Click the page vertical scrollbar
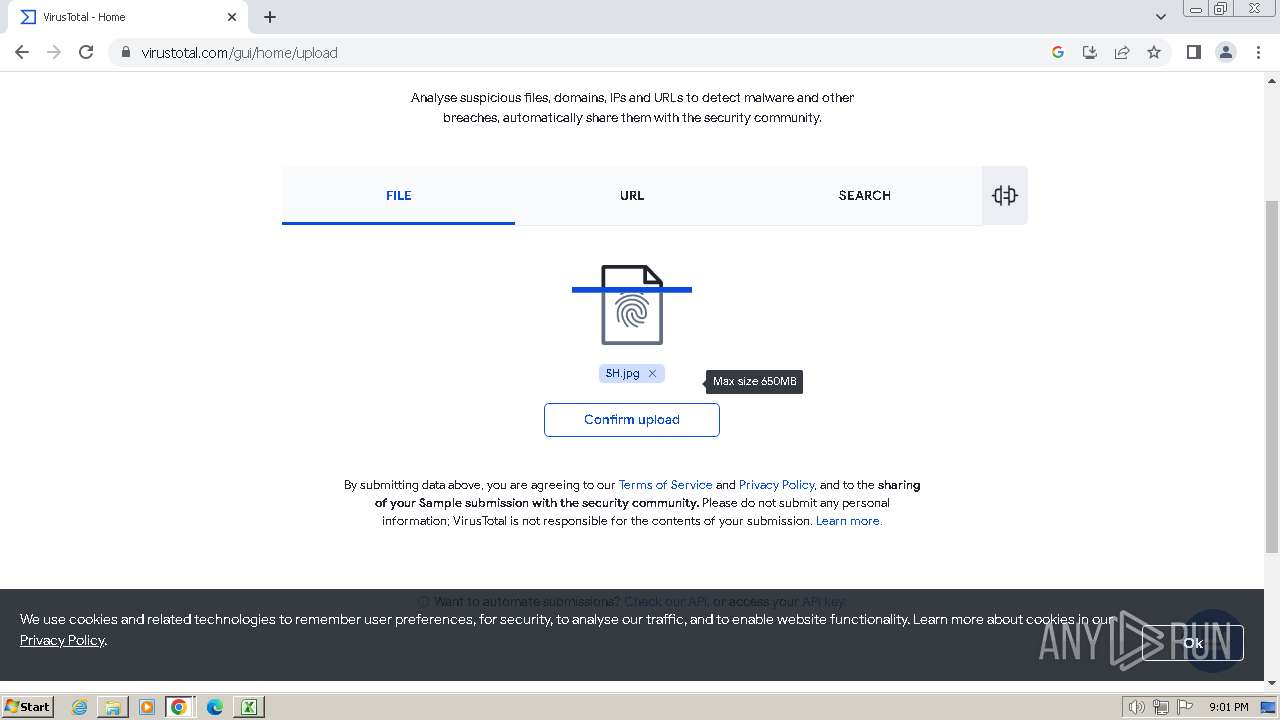 [1272, 375]
